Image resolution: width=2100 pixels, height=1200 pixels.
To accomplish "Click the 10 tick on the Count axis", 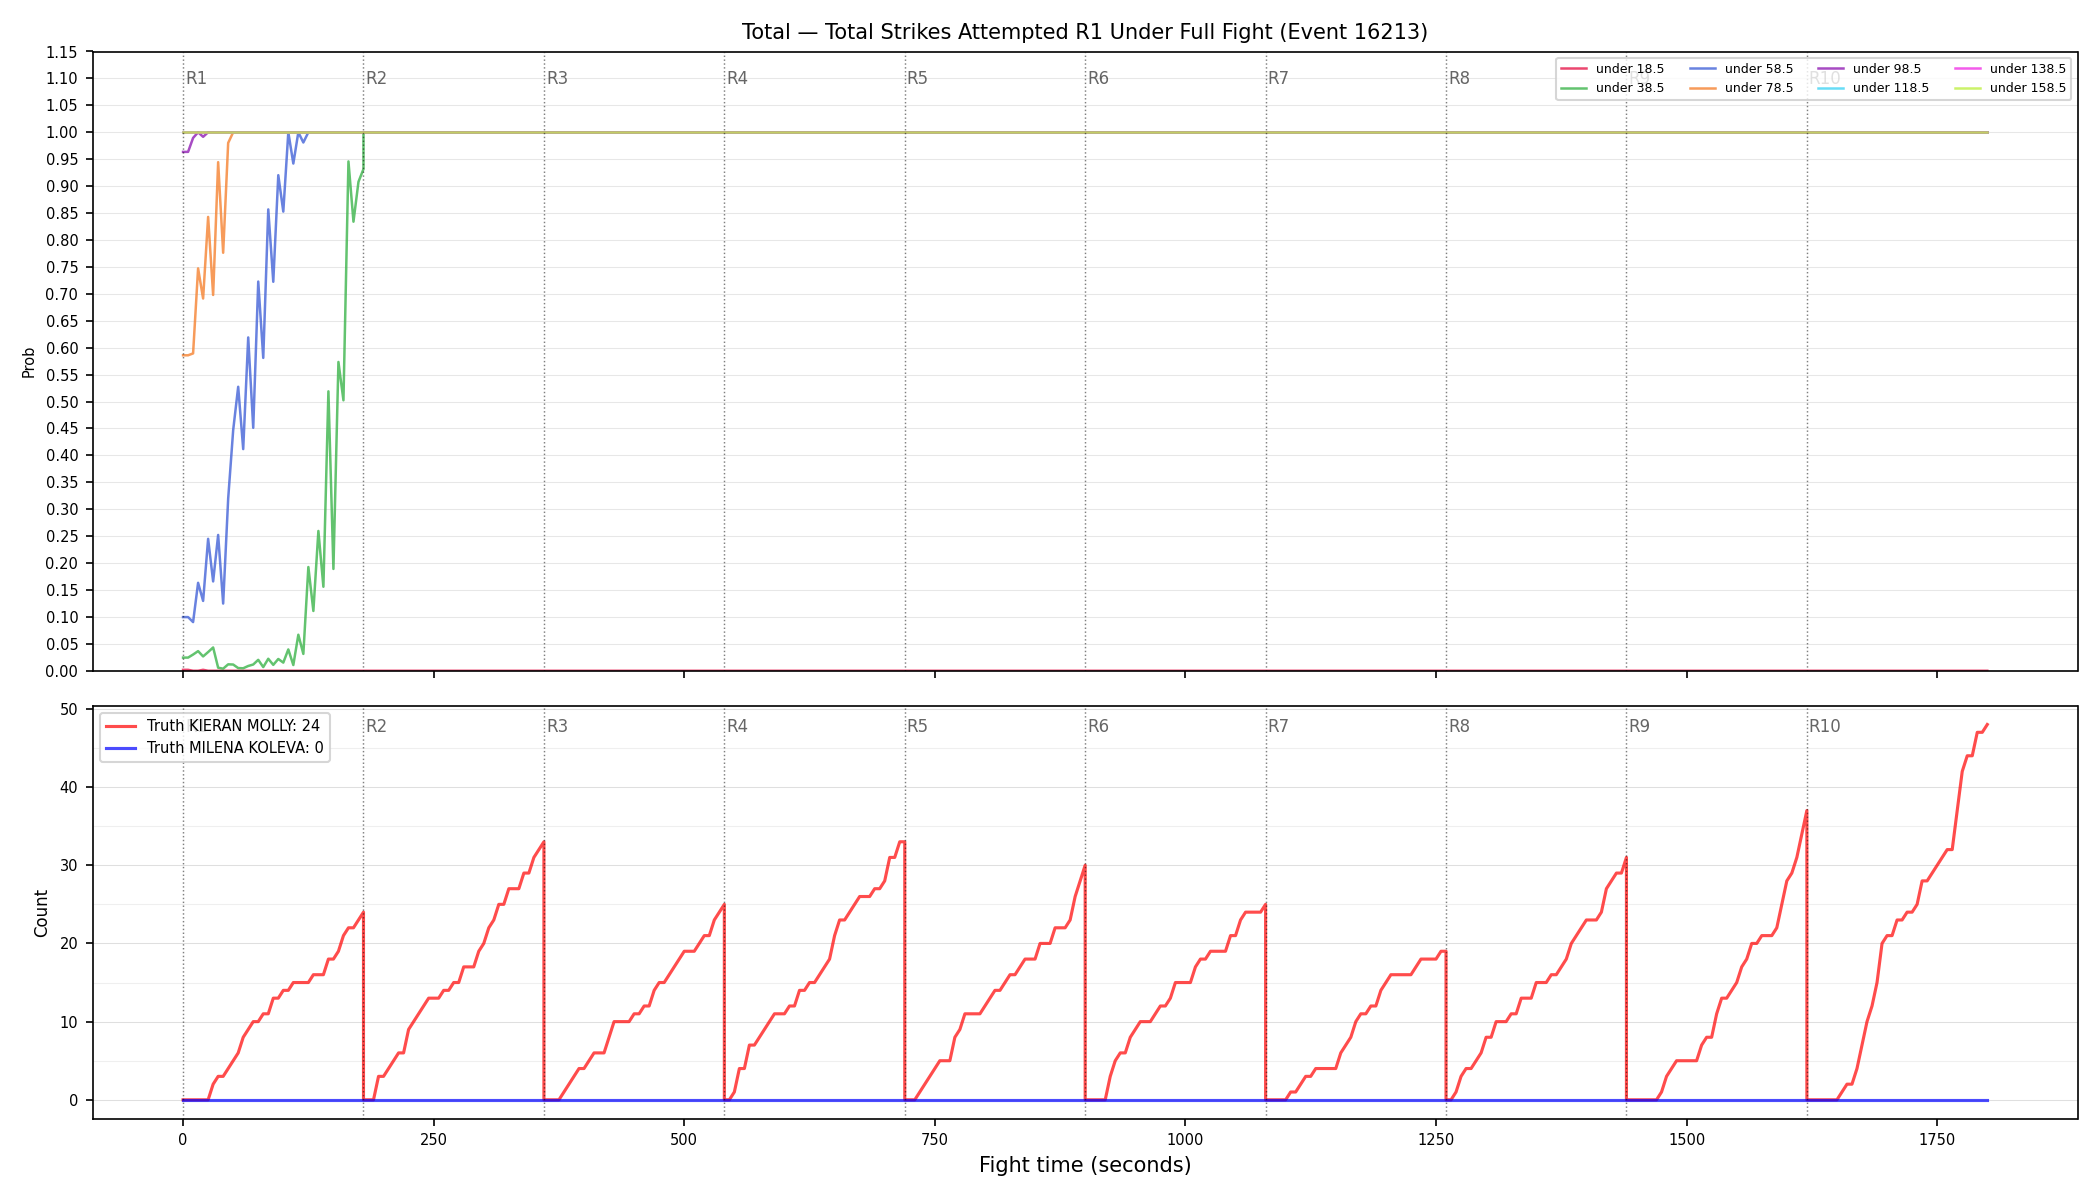I will (x=69, y=1022).
